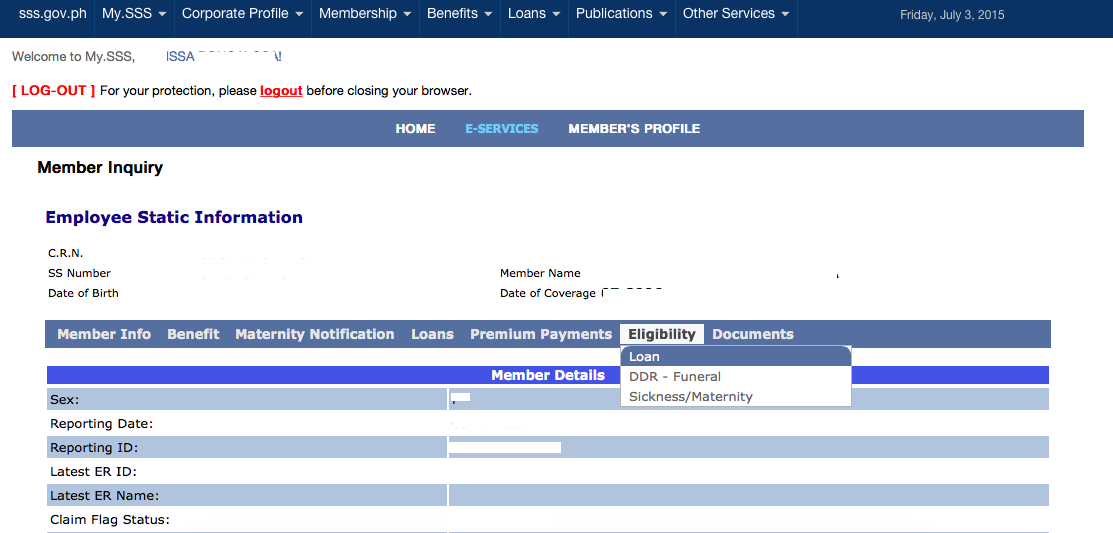Select the Maternity Notification tab
The width and height of the screenshot is (1113, 533).
pyautogui.click(x=315, y=335)
